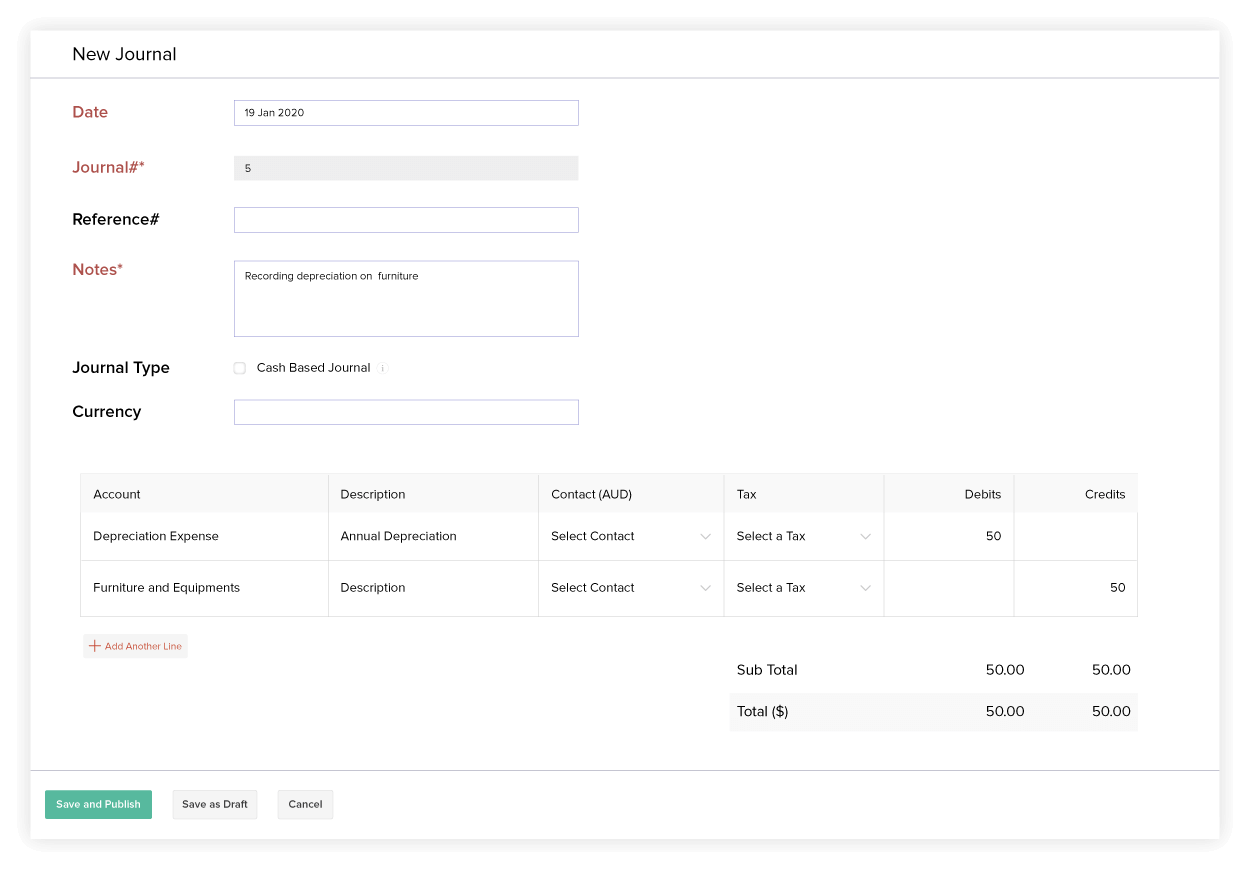Click Add Another Line to insert a row

[x=135, y=646]
